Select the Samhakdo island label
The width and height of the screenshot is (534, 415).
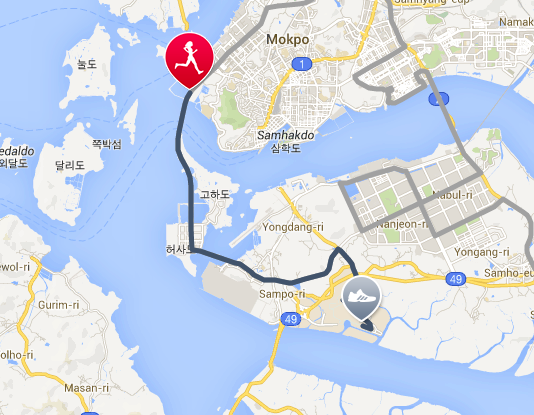(285, 135)
